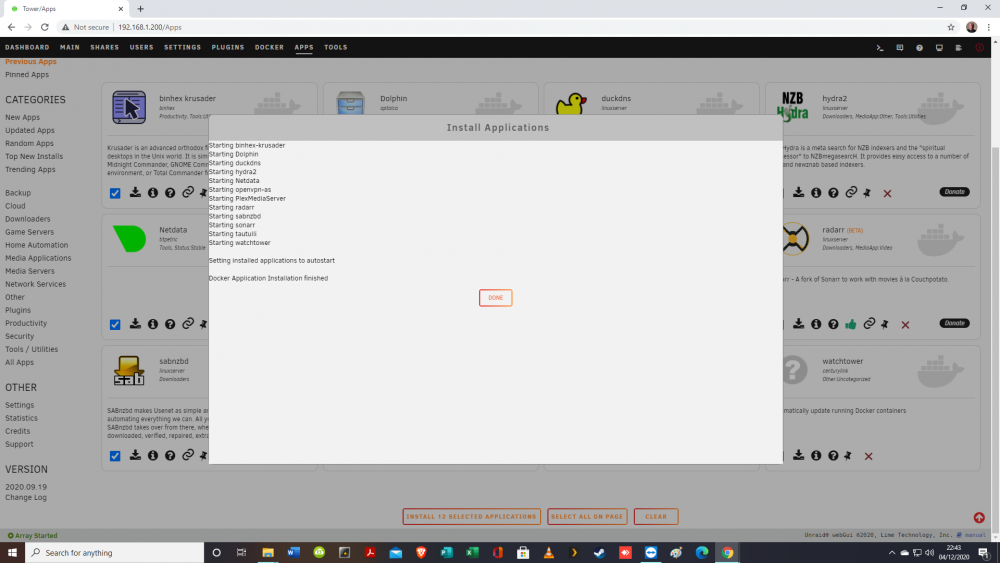This screenshot has height=563, width=1000.
Task: Select the Trending Apps category
Action: point(31,170)
